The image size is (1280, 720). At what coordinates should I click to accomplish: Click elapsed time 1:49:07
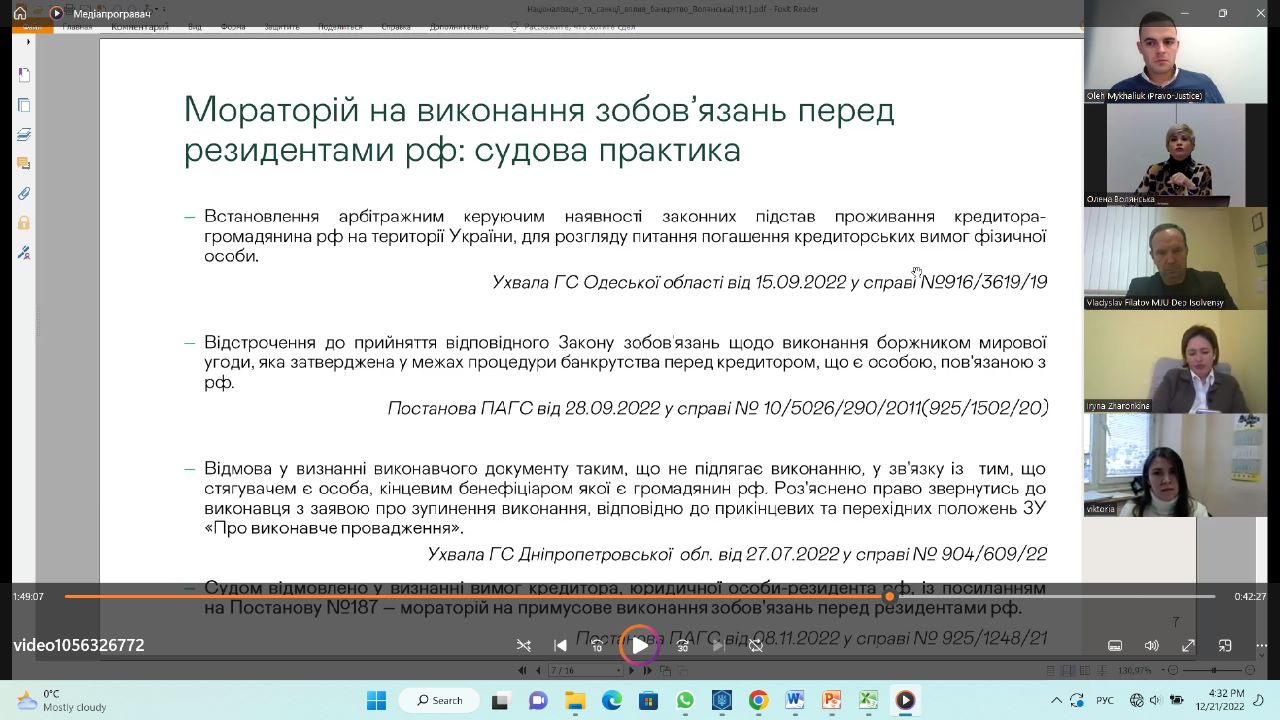(28, 597)
